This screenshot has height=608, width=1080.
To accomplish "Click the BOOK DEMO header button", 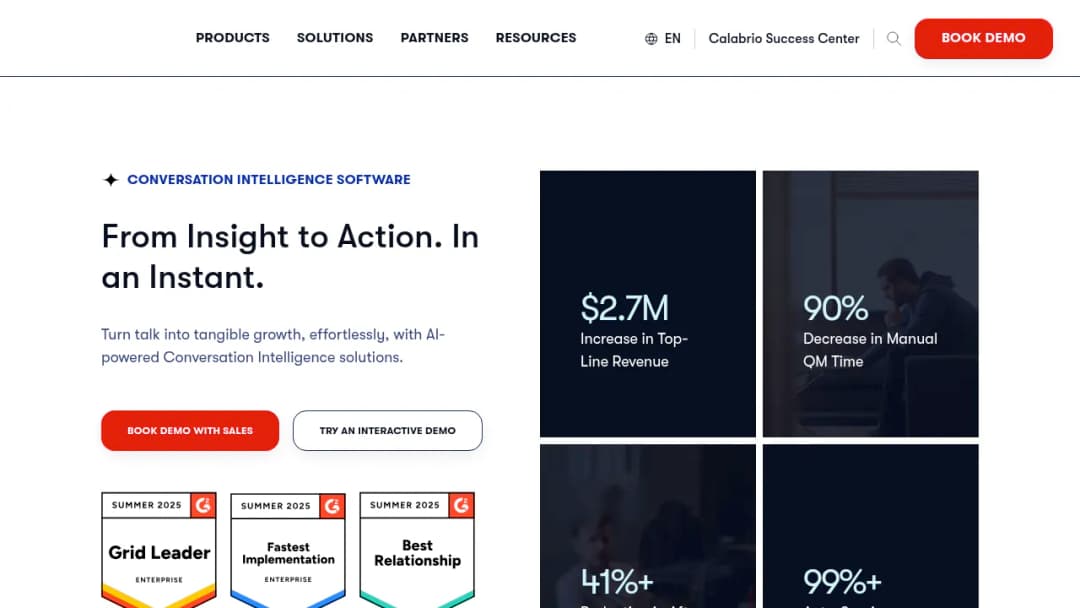I will point(983,39).
